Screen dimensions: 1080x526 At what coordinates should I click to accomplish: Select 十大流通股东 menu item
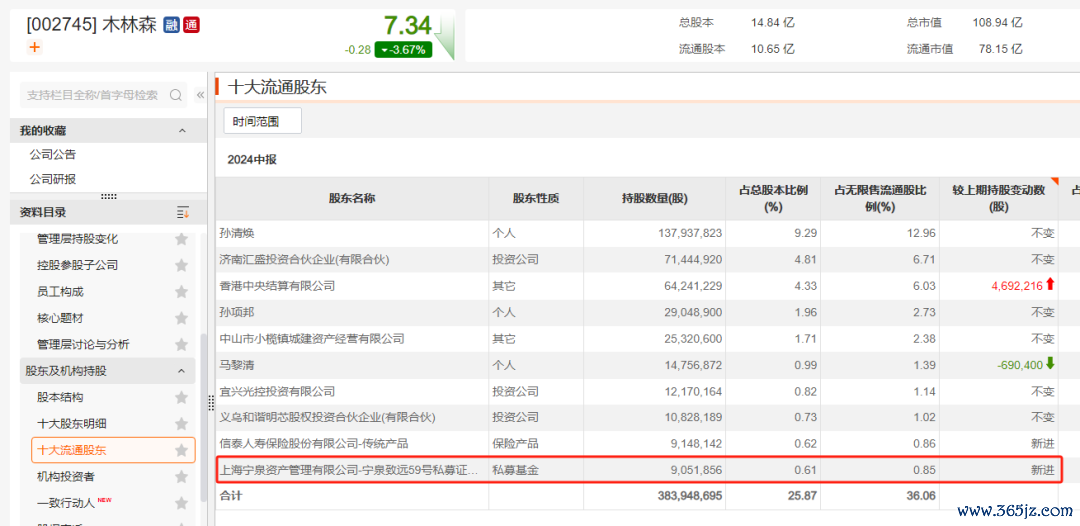coord(114,450)
